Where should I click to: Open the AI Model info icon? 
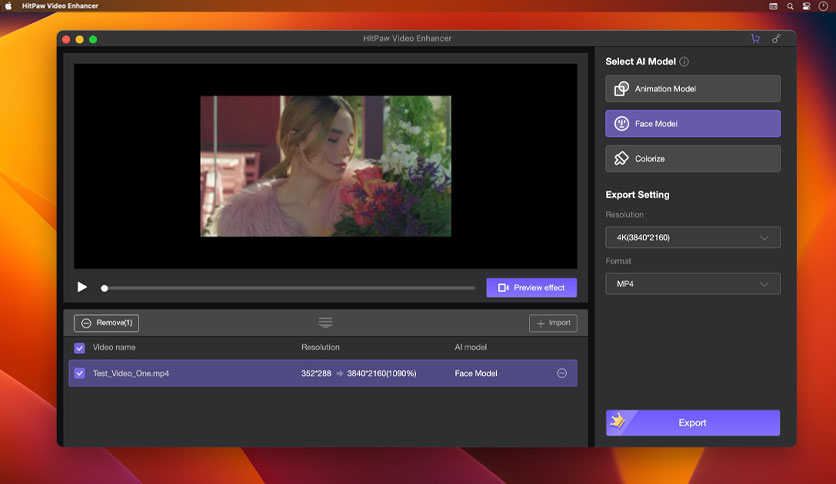tap(684, 62)
